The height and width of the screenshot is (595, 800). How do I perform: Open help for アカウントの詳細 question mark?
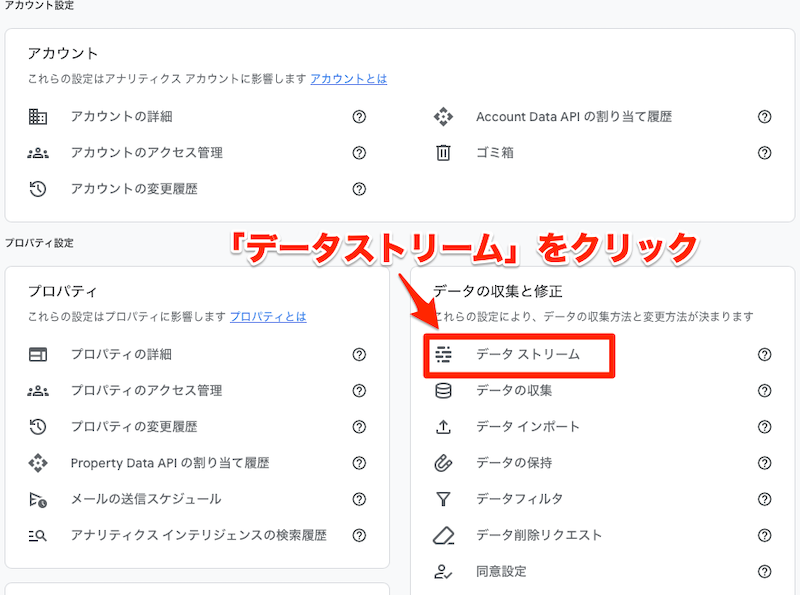coord(359,117)
